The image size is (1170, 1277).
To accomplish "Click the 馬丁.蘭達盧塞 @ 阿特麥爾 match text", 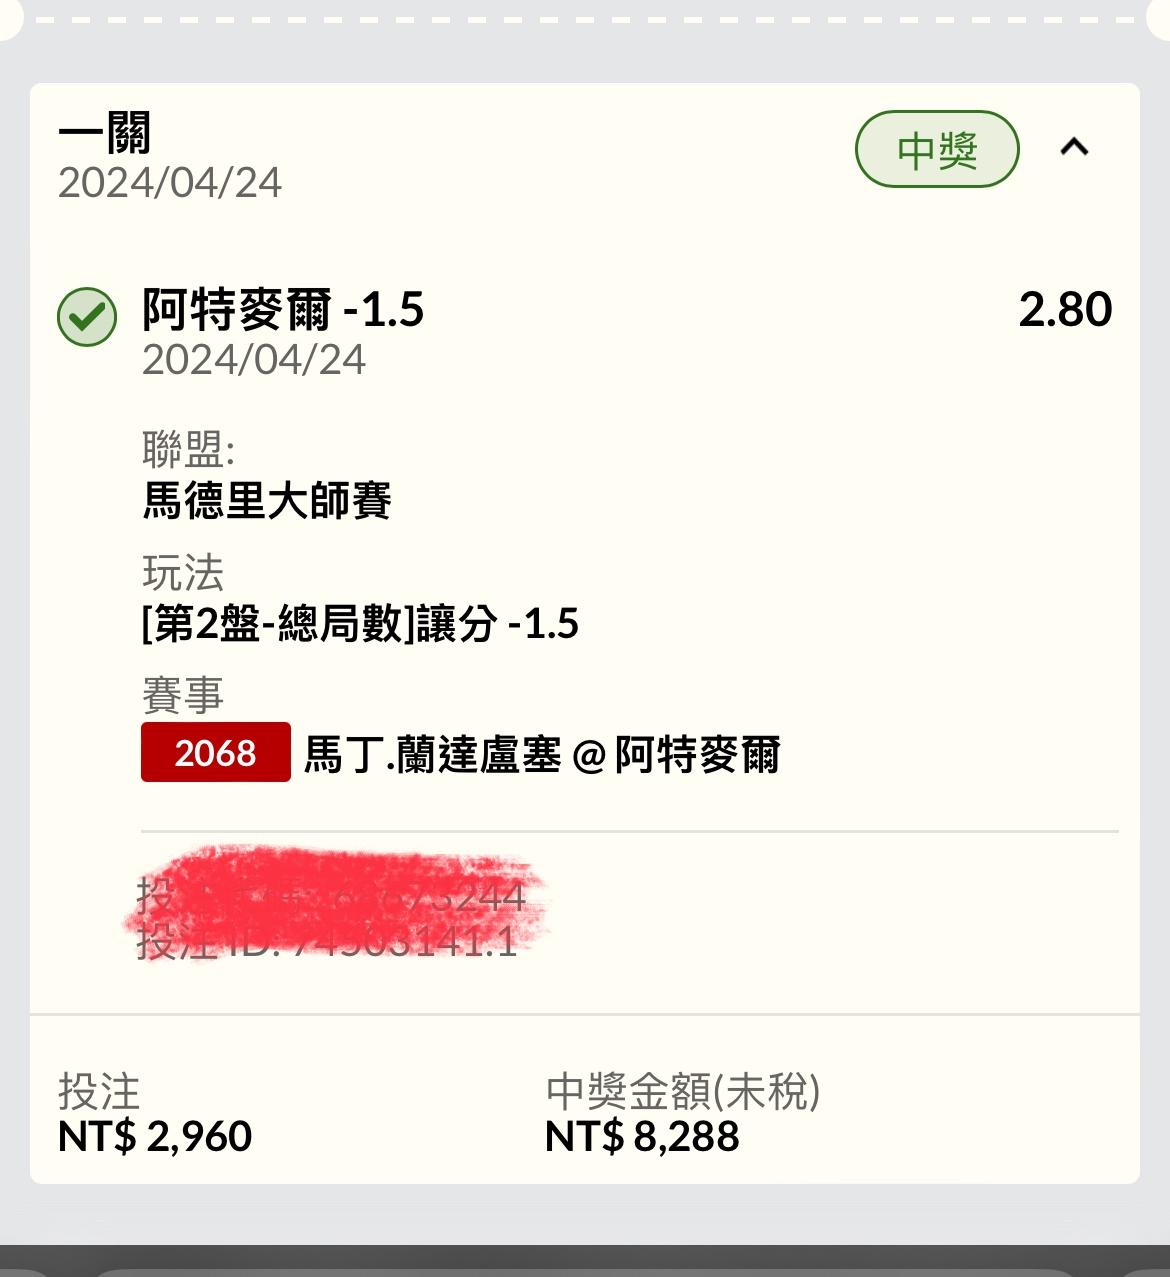I will (x=541, y=754).
